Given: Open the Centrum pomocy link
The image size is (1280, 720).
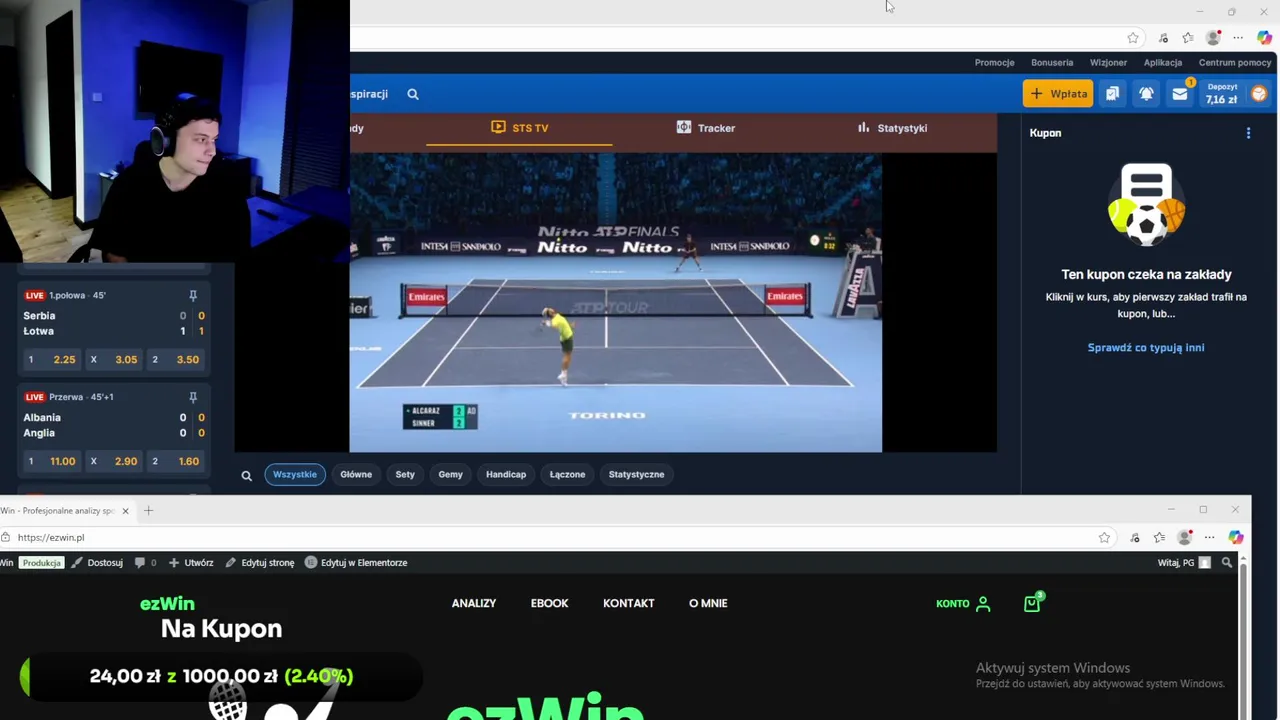Looking at the screenshot, I should pyautogui.click(x=1235, y=62).
